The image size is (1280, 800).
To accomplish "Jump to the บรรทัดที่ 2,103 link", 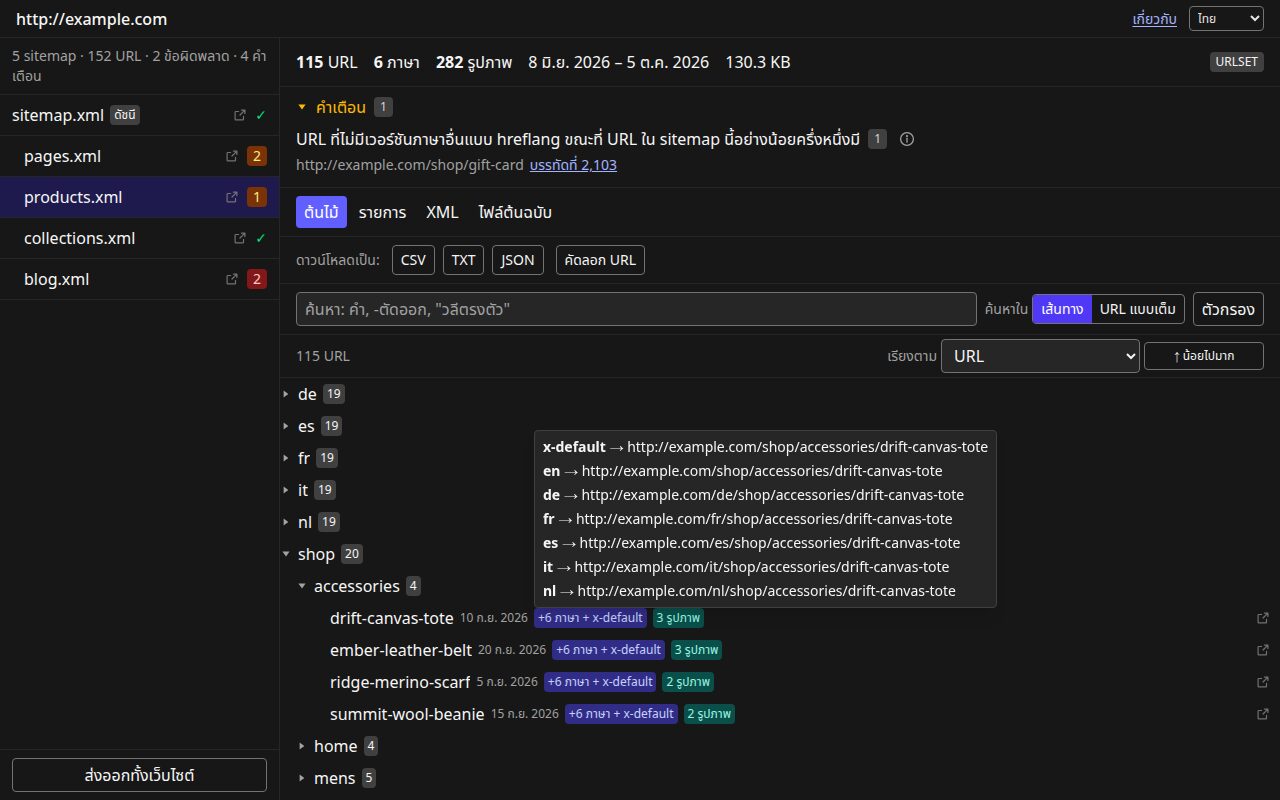I will point(573,165).
